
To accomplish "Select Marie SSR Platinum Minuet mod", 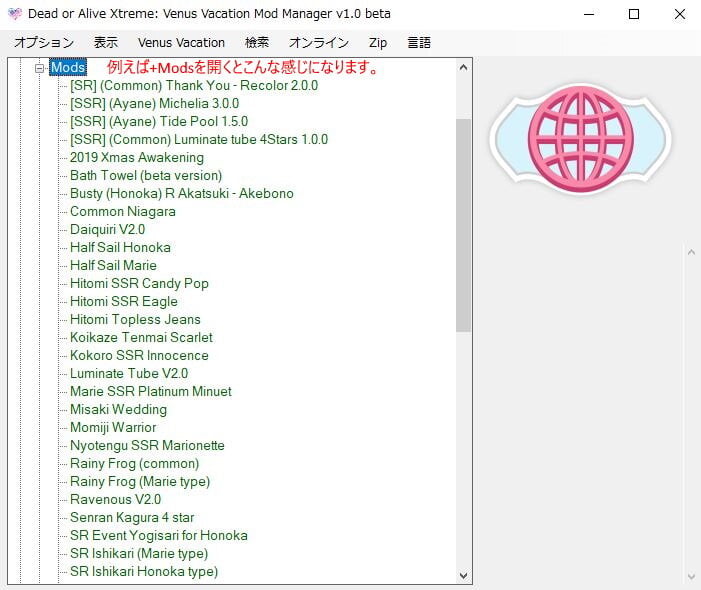I will click(x=151, y=391).
